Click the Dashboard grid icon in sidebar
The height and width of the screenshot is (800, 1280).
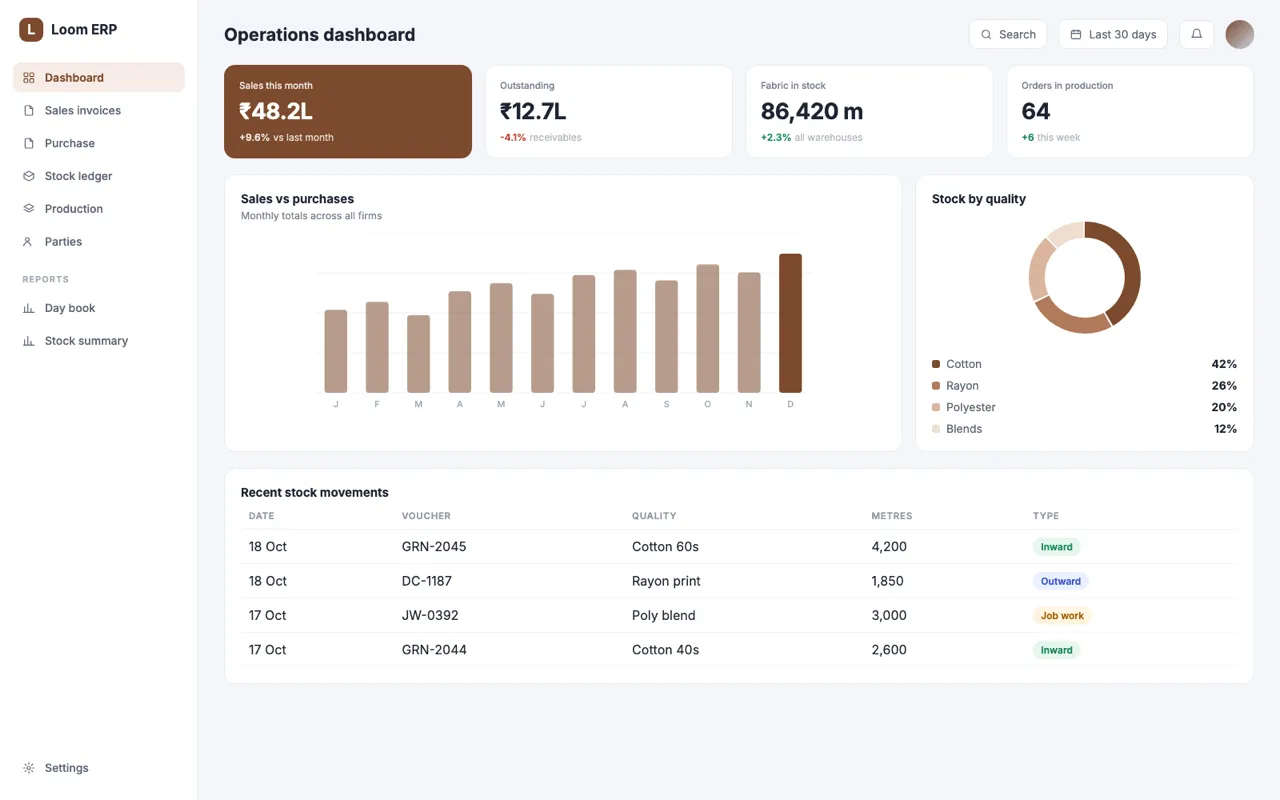point(29,78)
